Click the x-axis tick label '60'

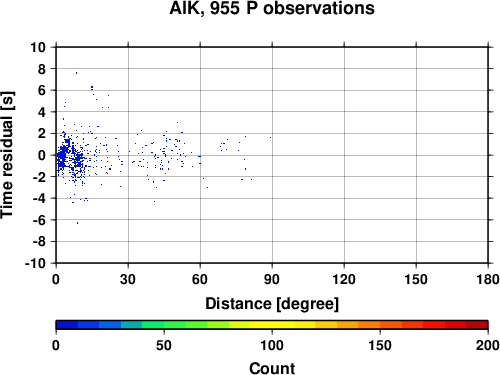pos(200,279)
